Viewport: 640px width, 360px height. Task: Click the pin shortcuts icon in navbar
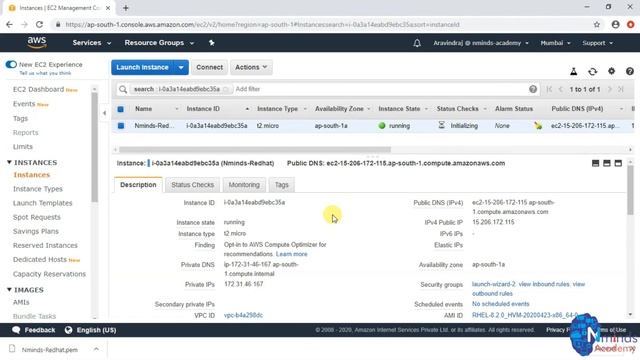[x=211, y=42]
